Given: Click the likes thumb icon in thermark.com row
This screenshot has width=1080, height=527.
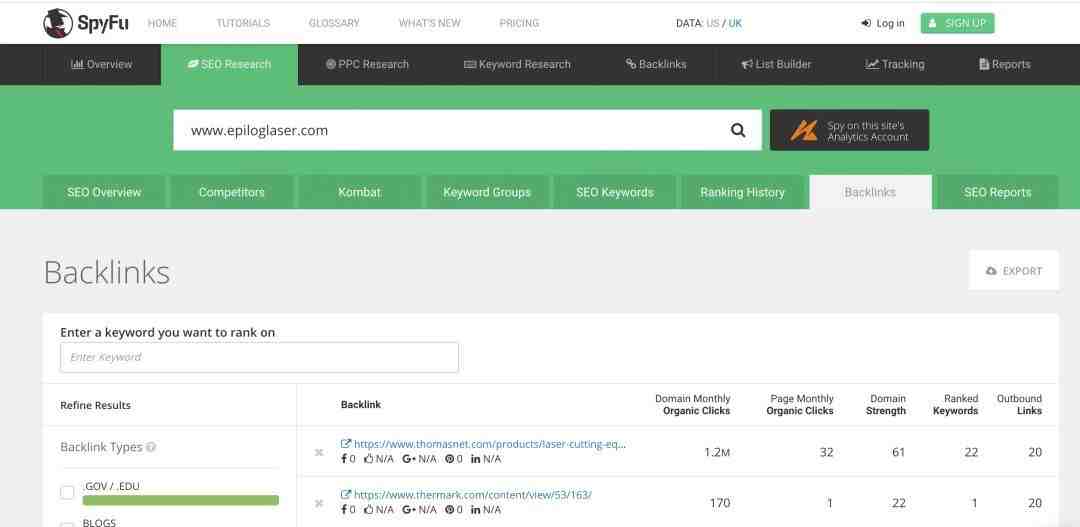Looking at the screenshot, I should point(368,510).
